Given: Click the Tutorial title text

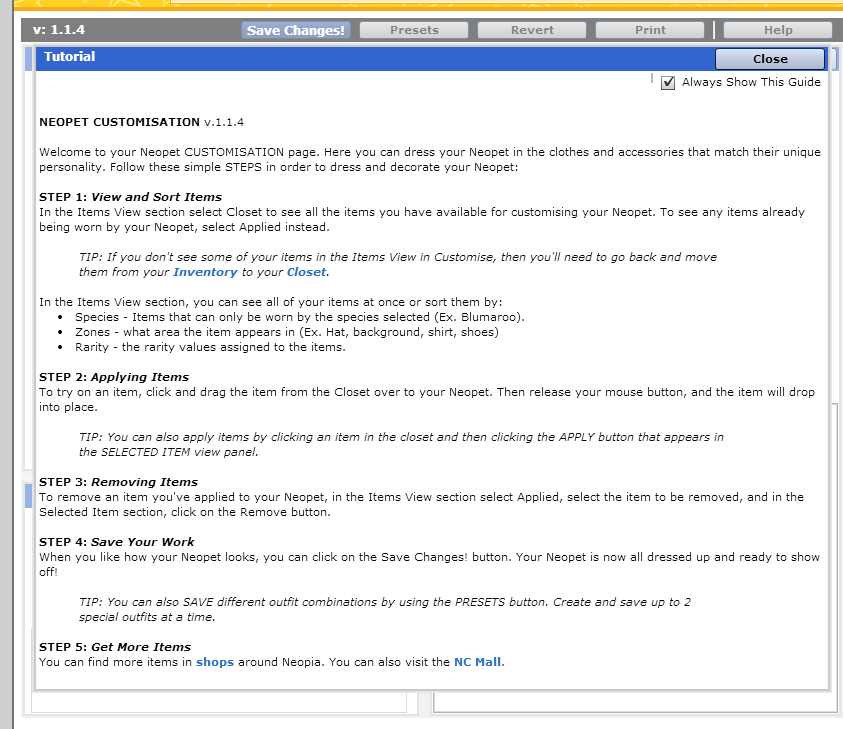Looking at the screenshot, I should click(69, 56).
